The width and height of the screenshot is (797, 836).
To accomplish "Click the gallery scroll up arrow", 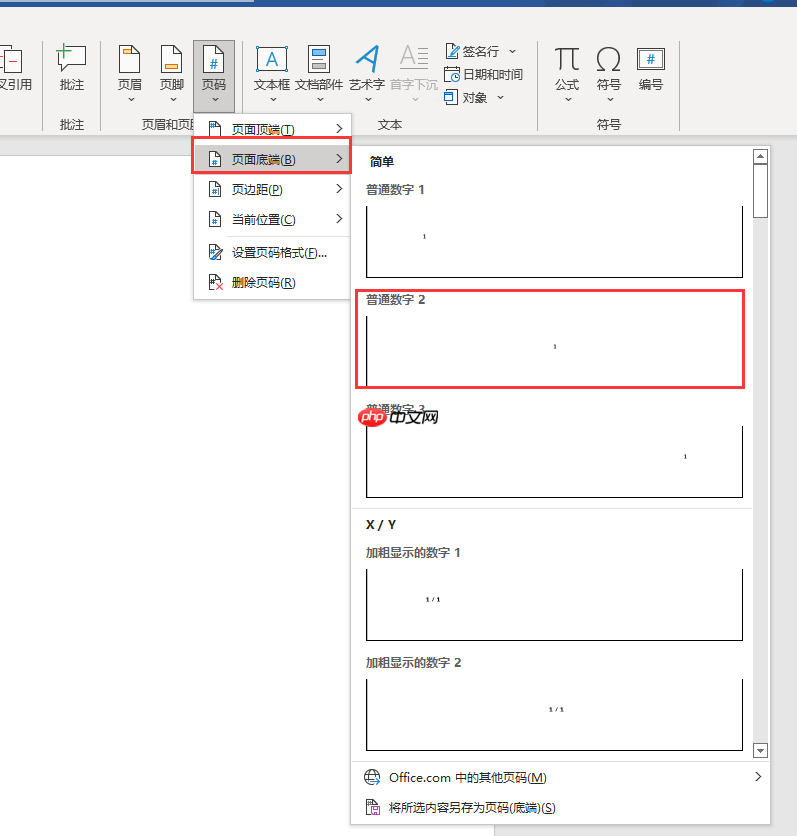I will pos(760,156).
